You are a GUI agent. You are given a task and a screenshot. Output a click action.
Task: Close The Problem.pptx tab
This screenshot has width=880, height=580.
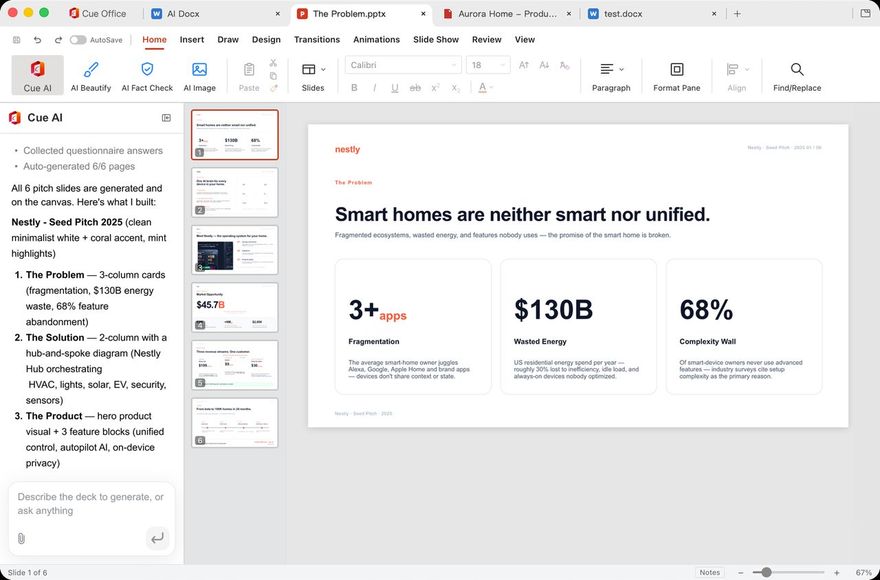(423, 13)
